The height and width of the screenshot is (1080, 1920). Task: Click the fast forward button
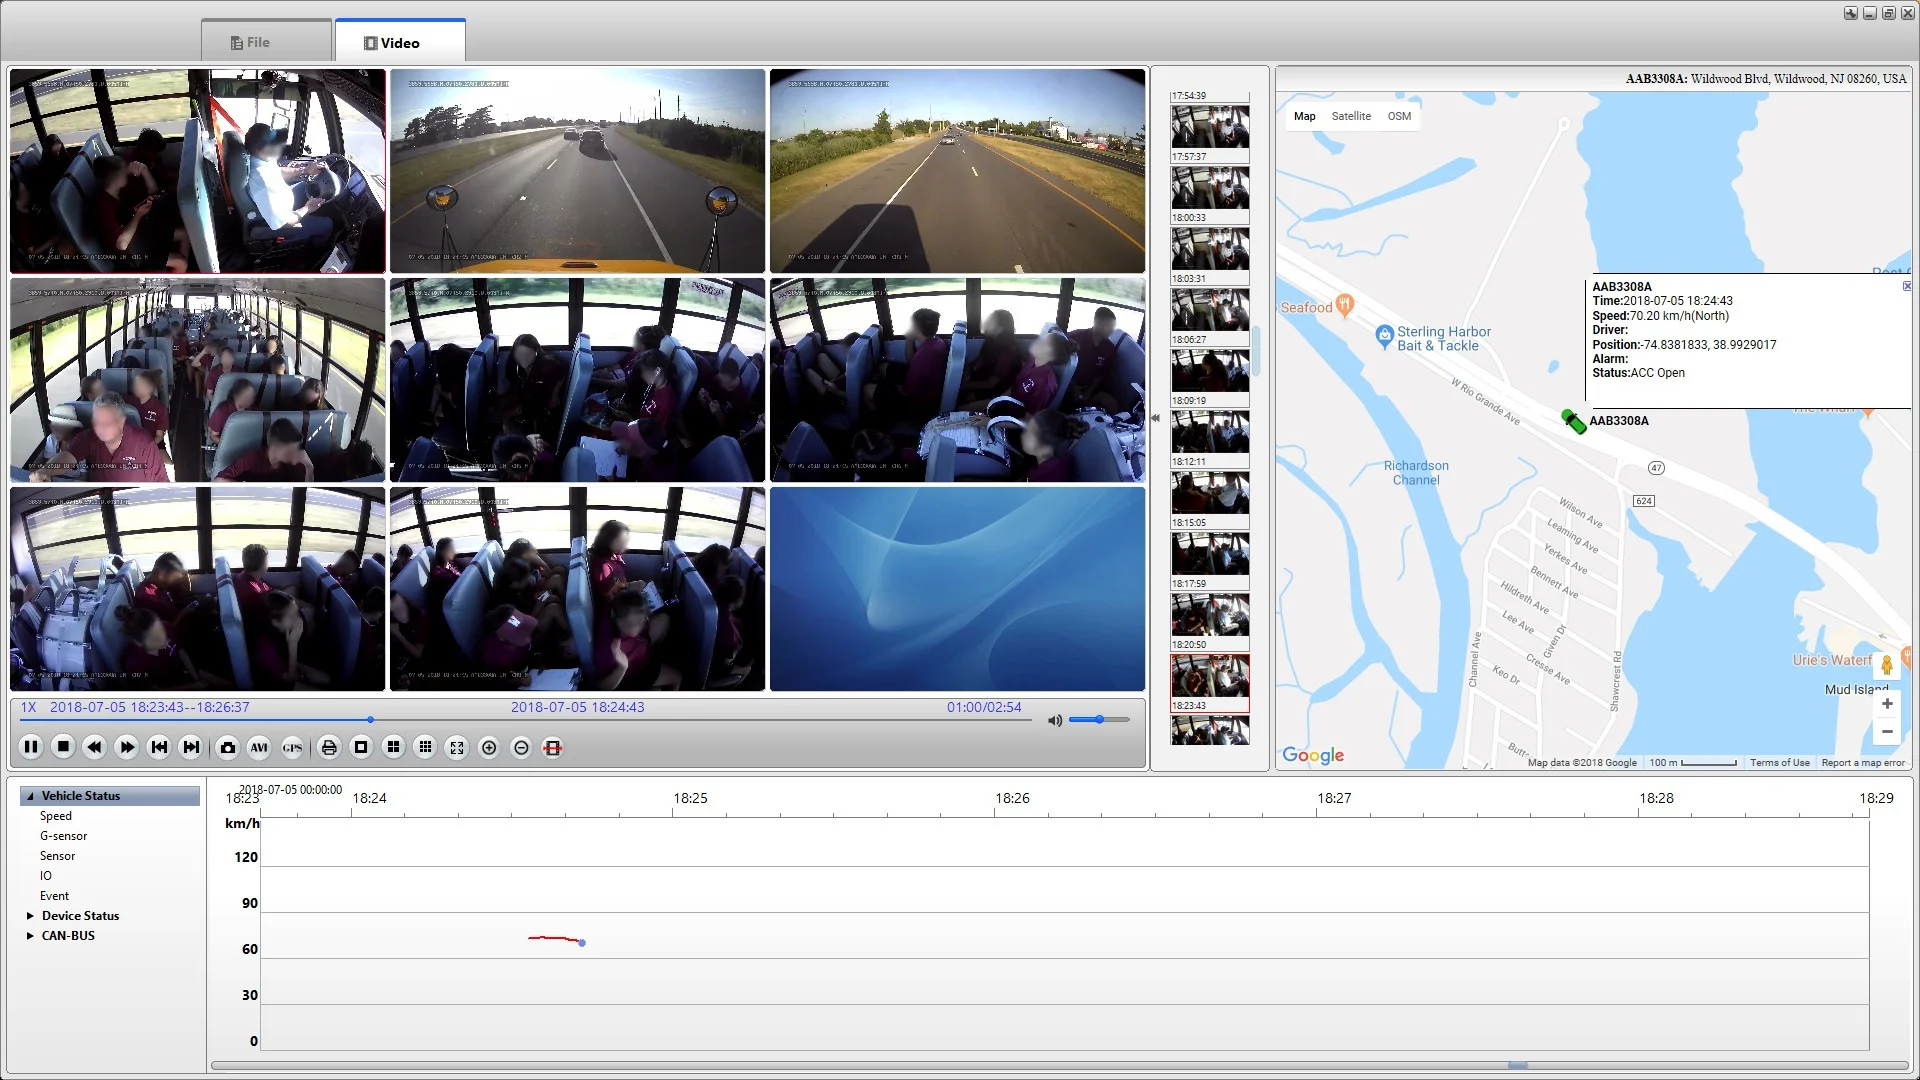(127, 747)
